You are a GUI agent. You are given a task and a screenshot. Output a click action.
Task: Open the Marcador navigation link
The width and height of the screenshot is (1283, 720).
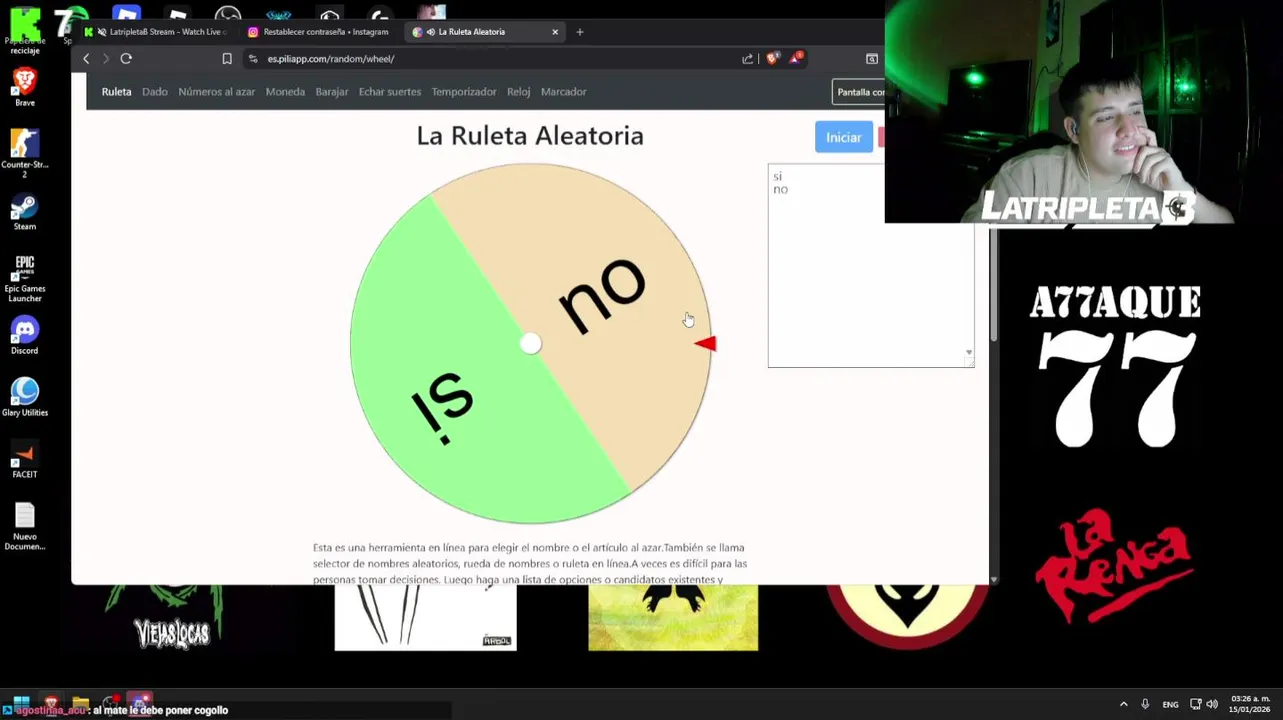click(x=564, y=92)
